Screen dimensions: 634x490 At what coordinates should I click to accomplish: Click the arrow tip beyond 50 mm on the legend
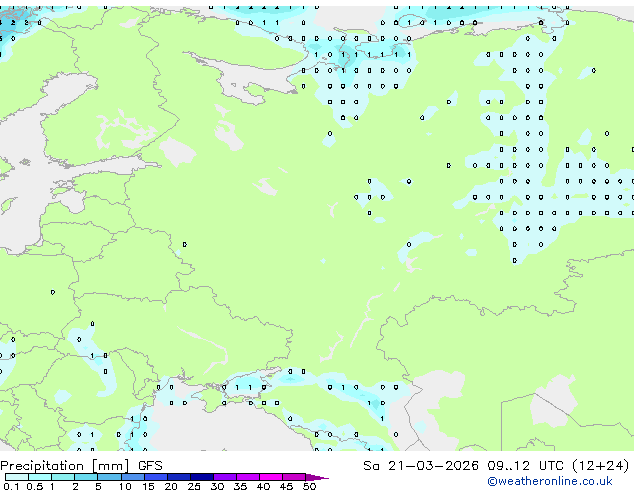coord(317,477)
